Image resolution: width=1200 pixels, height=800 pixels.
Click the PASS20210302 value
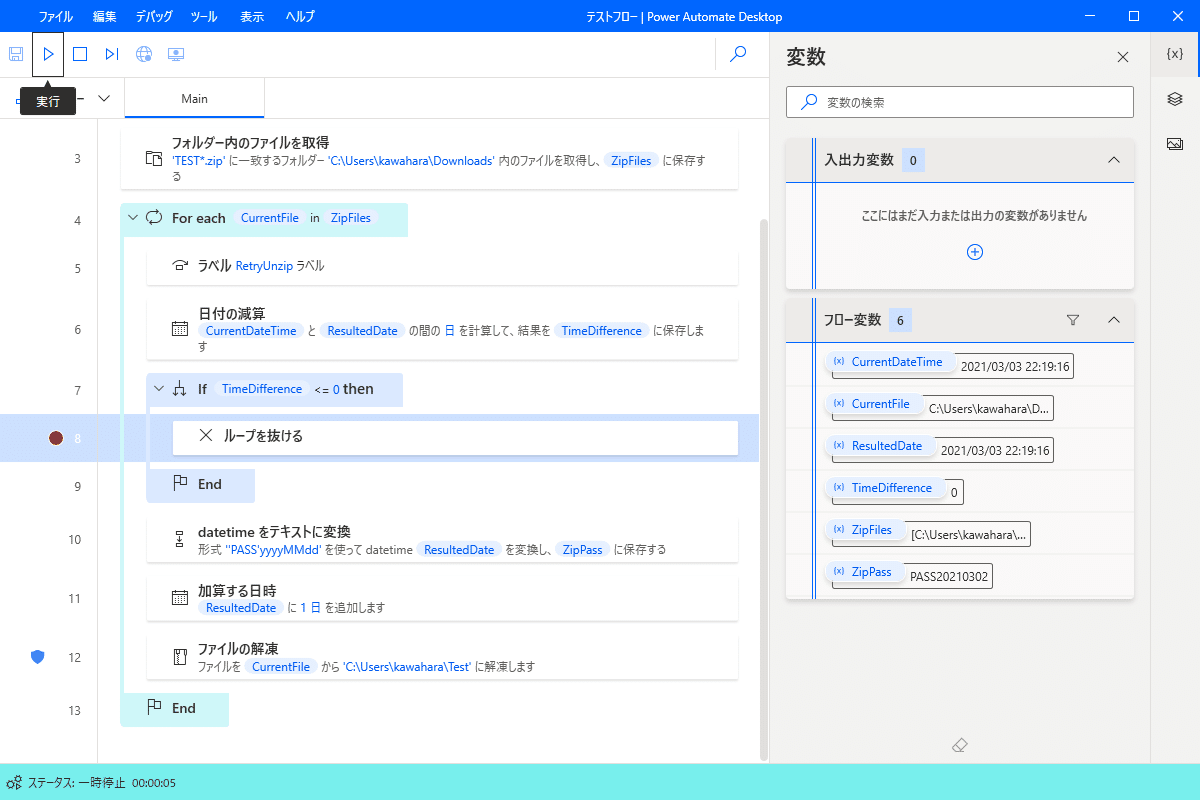(947, 577)
